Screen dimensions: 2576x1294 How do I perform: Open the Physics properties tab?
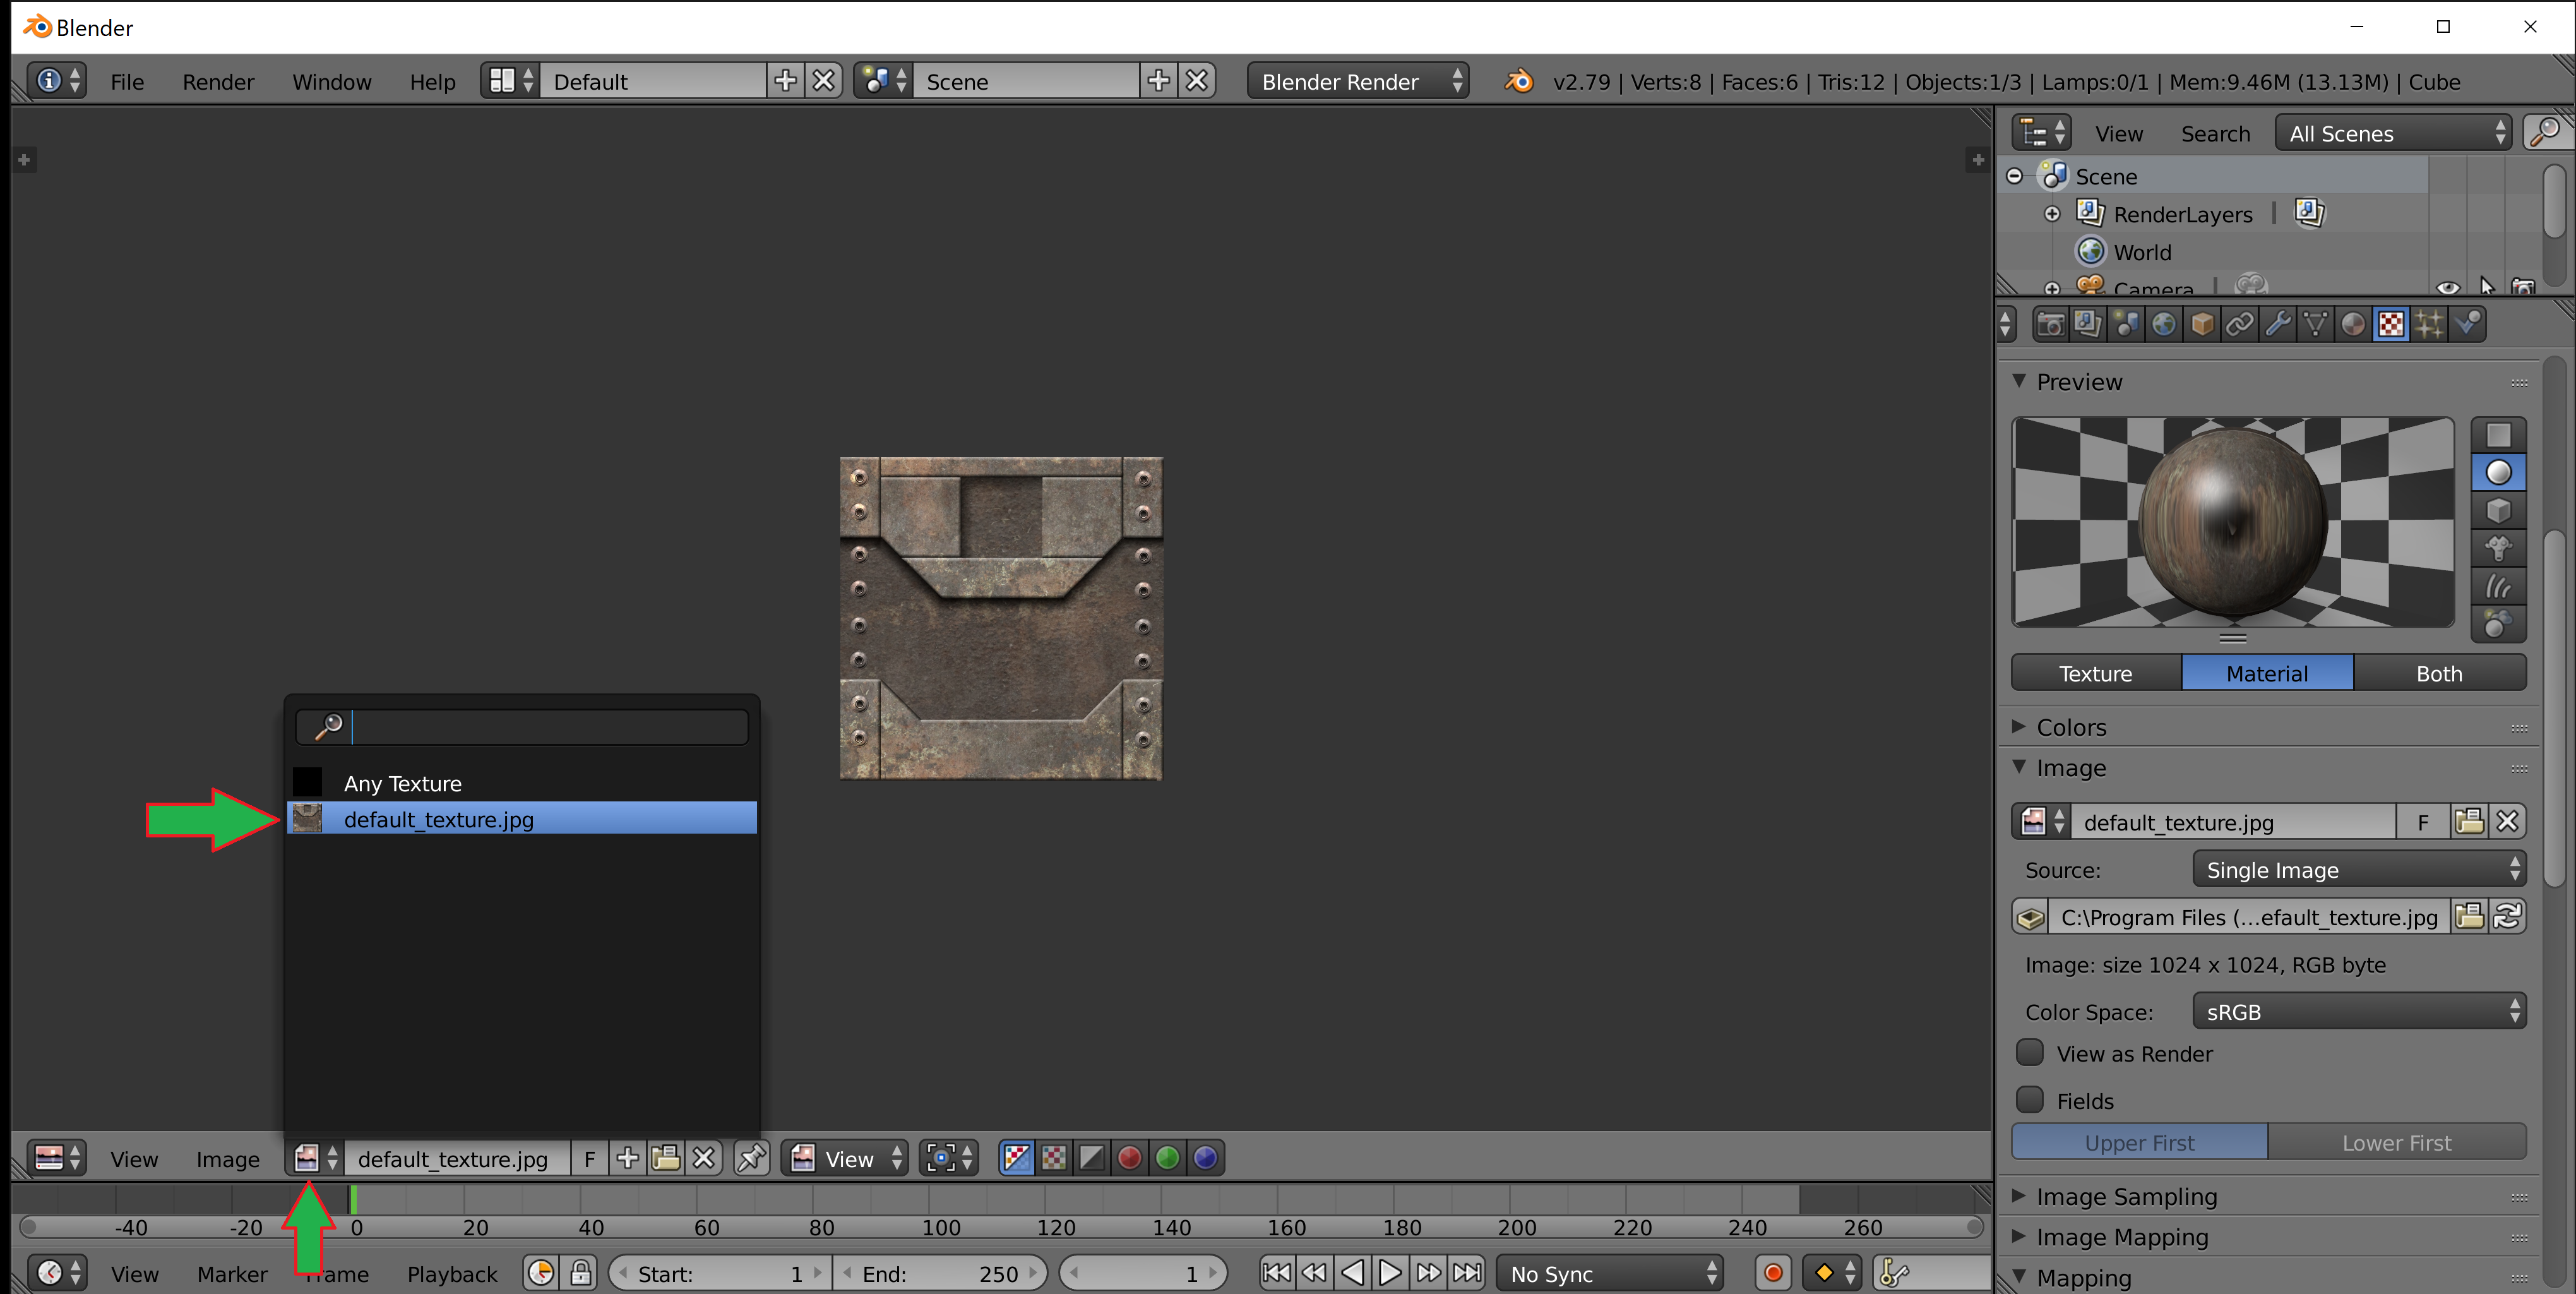pyautogui.click(x=2468, y=324)
